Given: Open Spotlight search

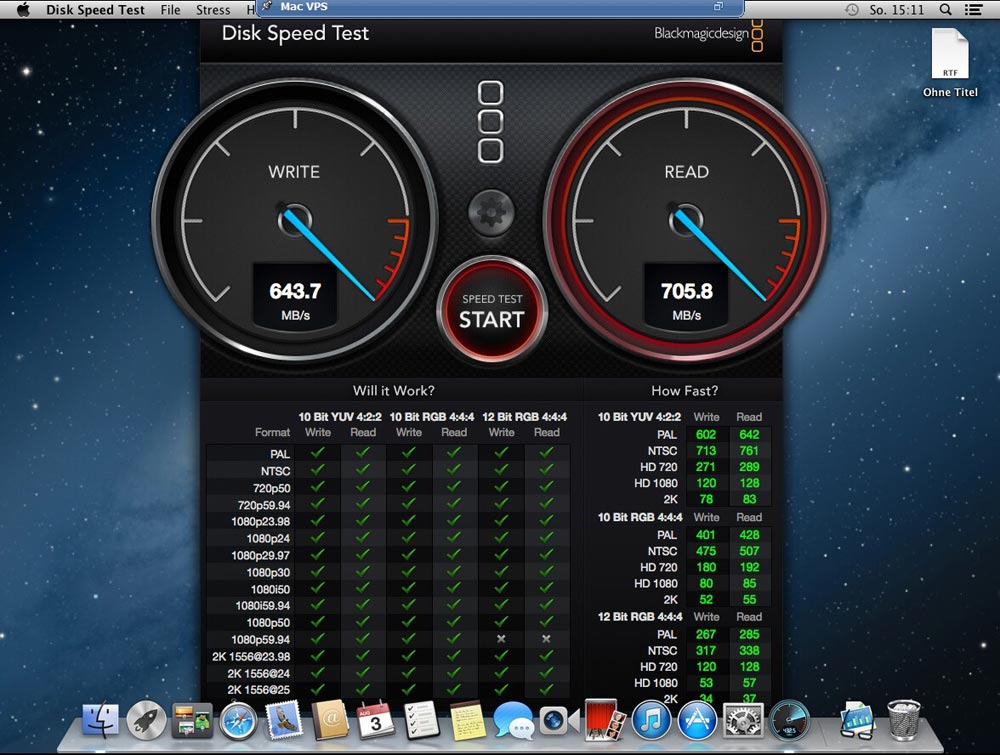Looking at the screenshot, I should click(945, 10).
